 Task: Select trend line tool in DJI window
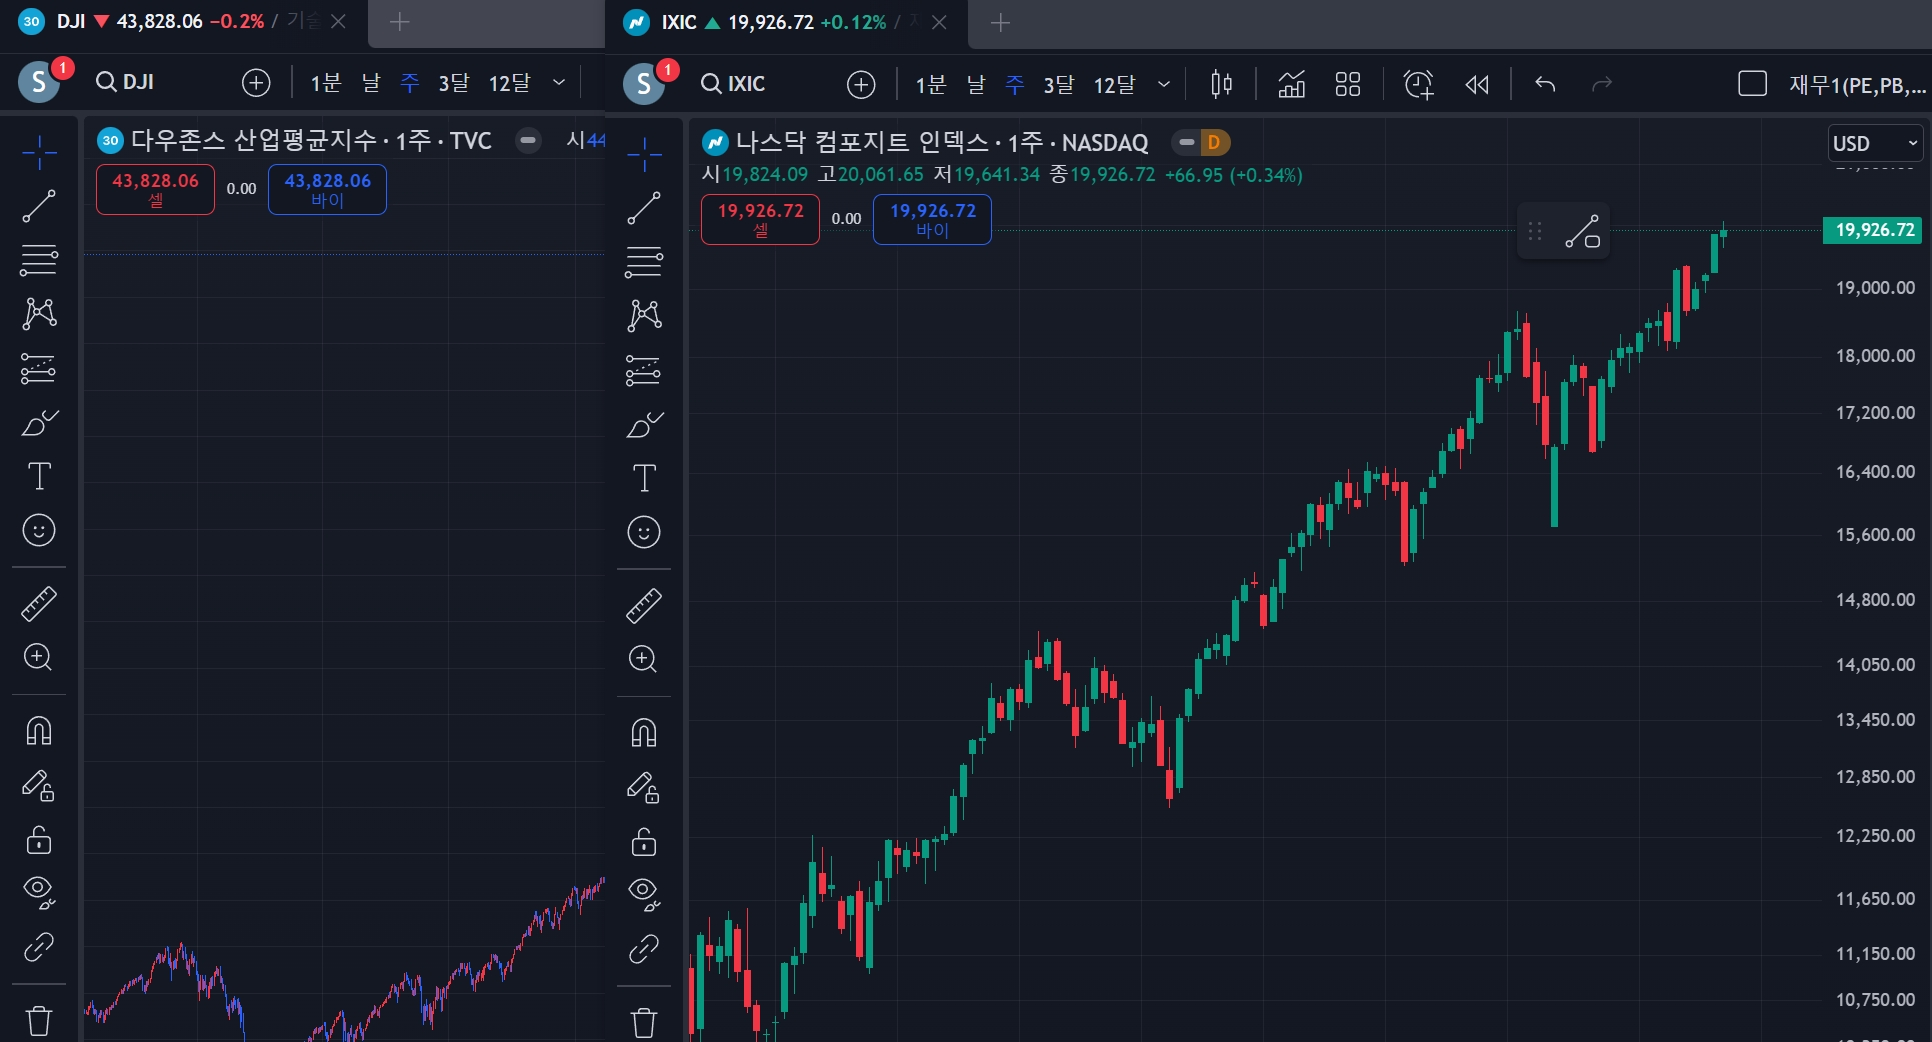point(39,206)
